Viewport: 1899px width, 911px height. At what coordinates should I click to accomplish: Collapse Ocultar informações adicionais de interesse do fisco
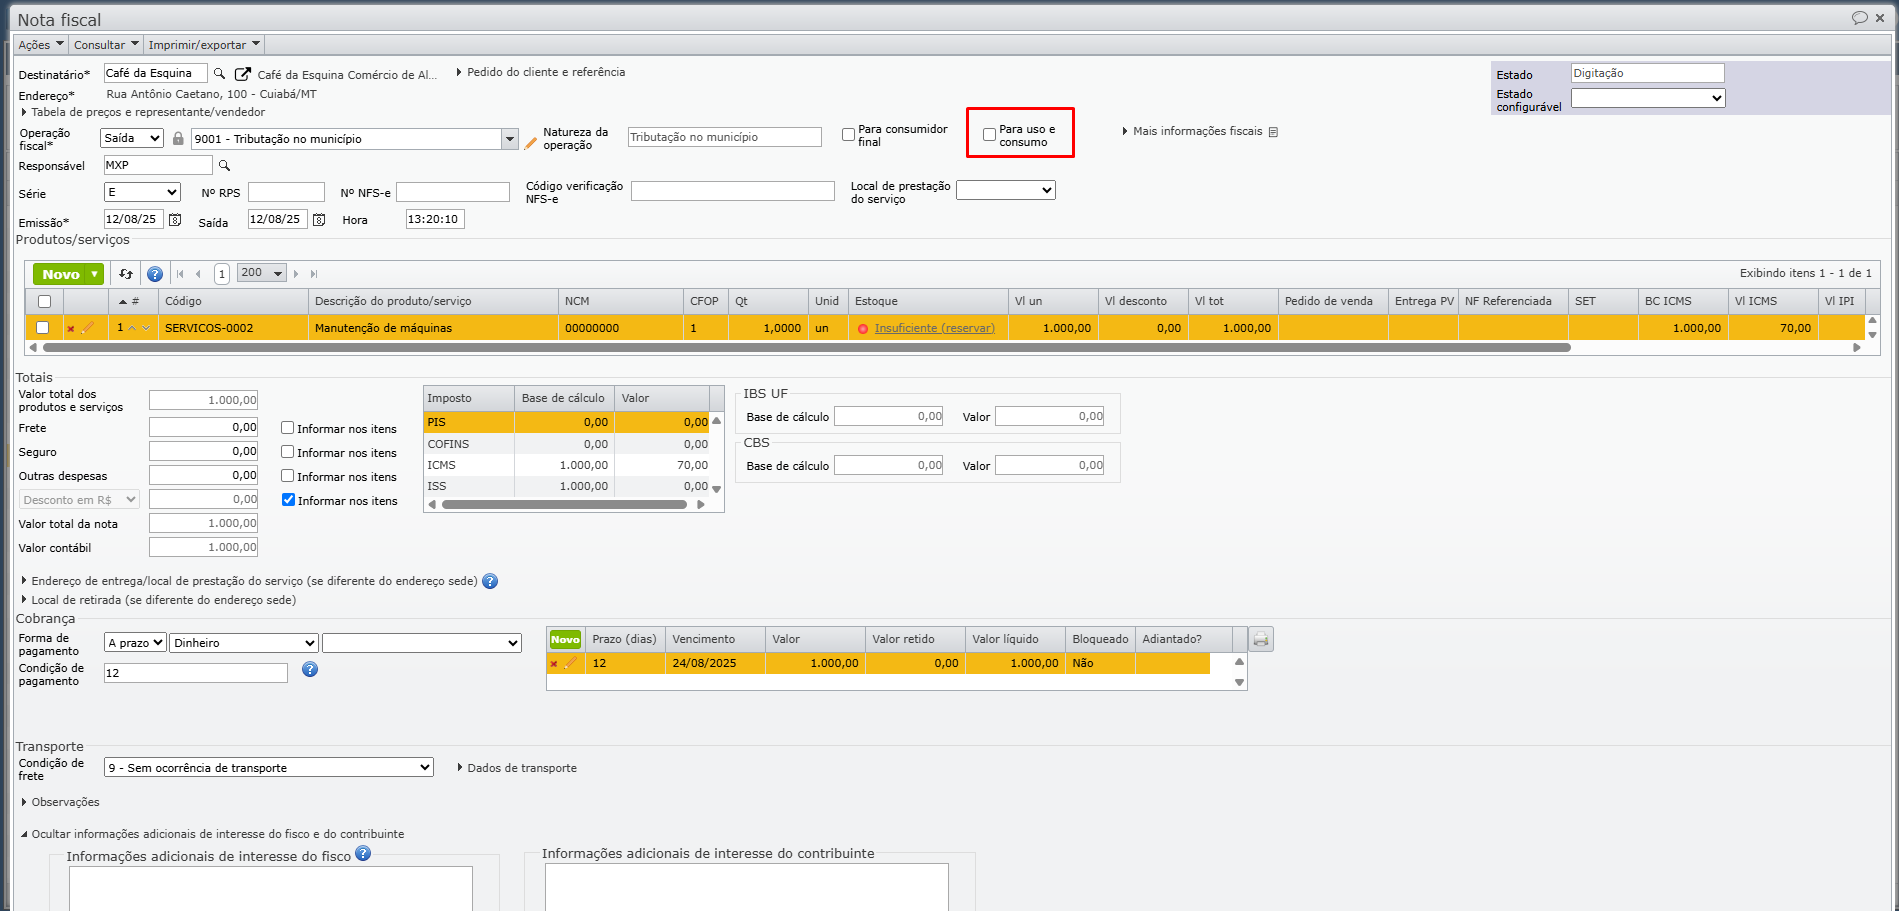click(213, 834)
